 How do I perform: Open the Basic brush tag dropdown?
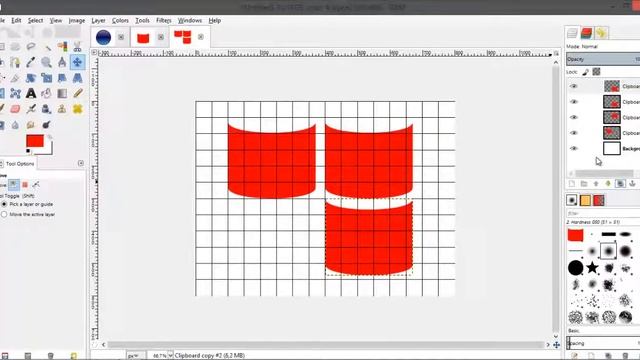coord(603,331)
